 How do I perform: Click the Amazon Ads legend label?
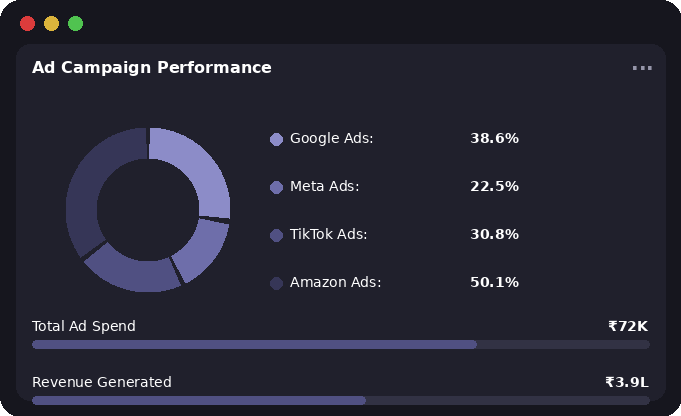tap(335, 282)
